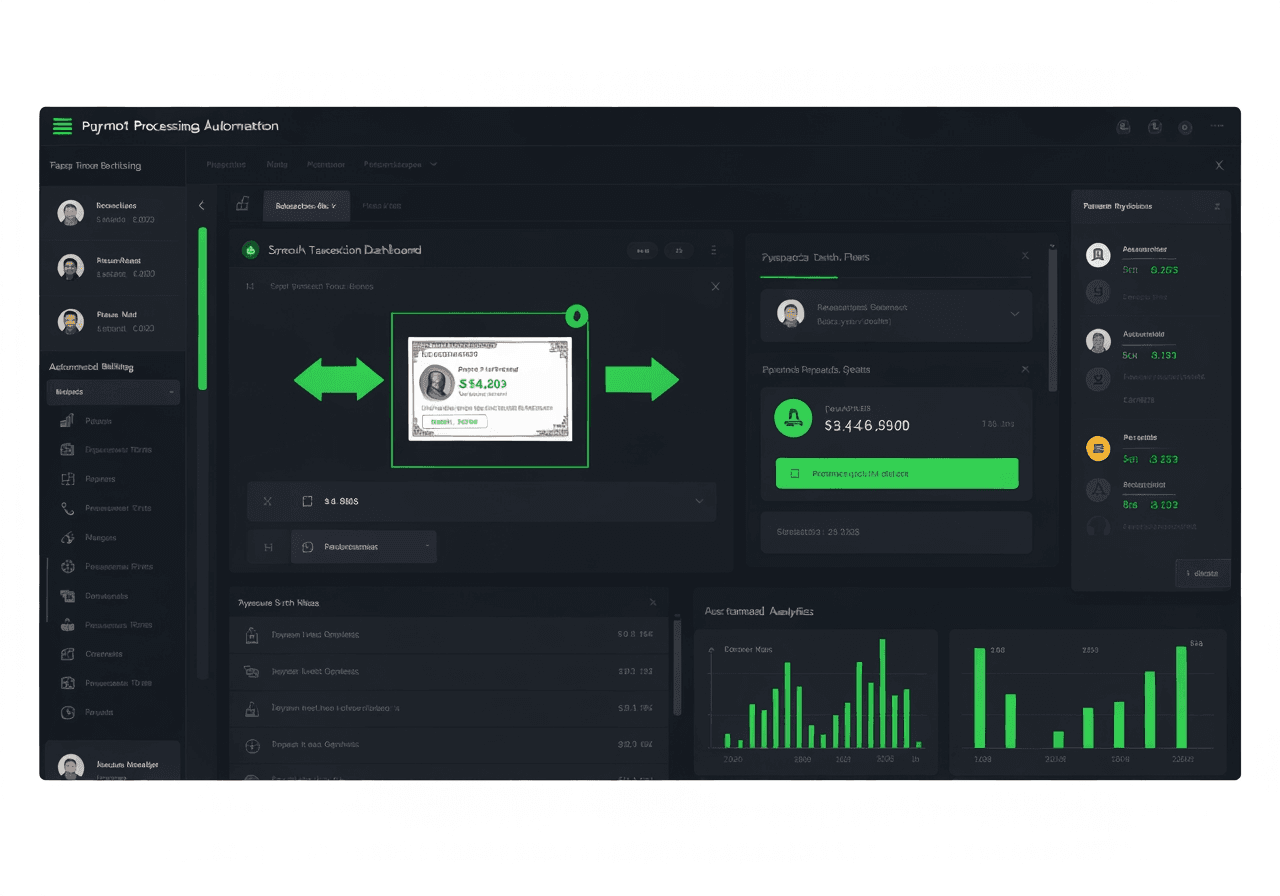Click the white circular icon atop the right panel list
1280x896 pixels.
pos(1098,255)
